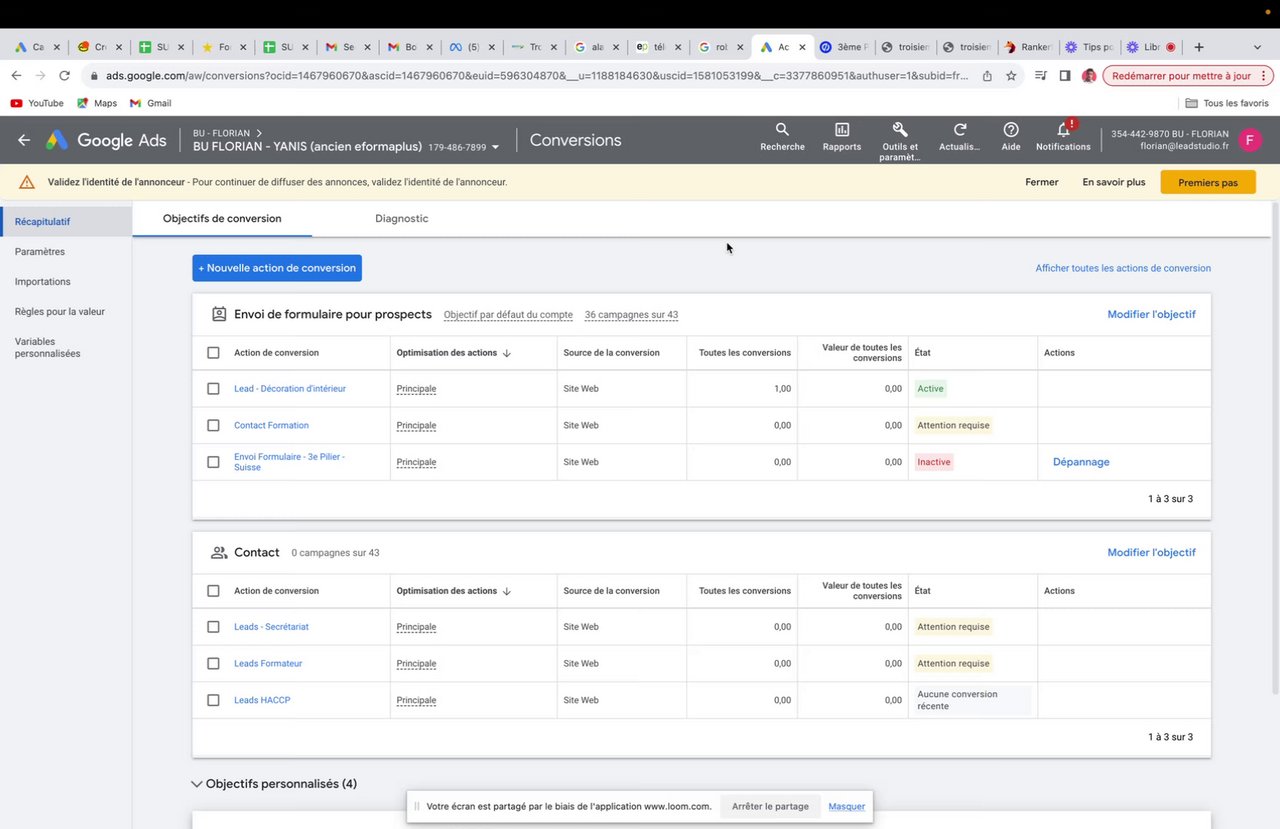Viewport: 1280px width, 829px height.
Task: Open the Rapports reports icon
Action: (842, 130)
